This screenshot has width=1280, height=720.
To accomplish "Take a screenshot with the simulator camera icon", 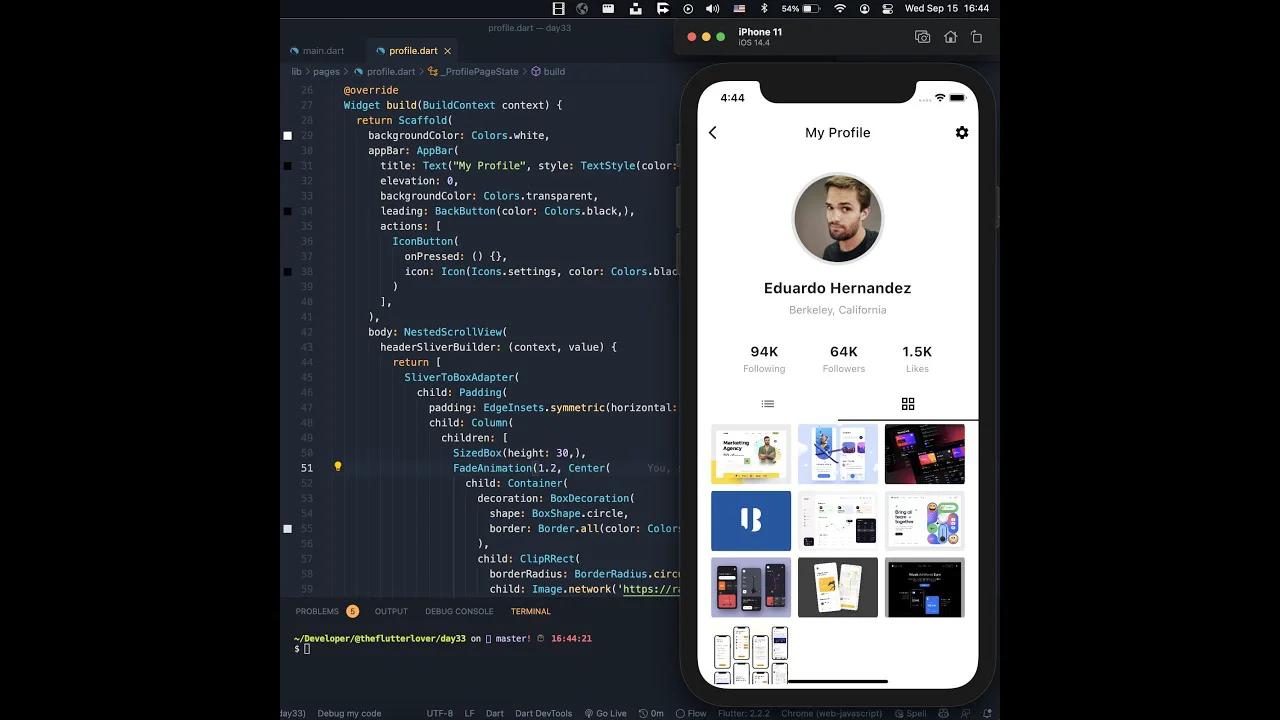I will (x=922, y=36).
